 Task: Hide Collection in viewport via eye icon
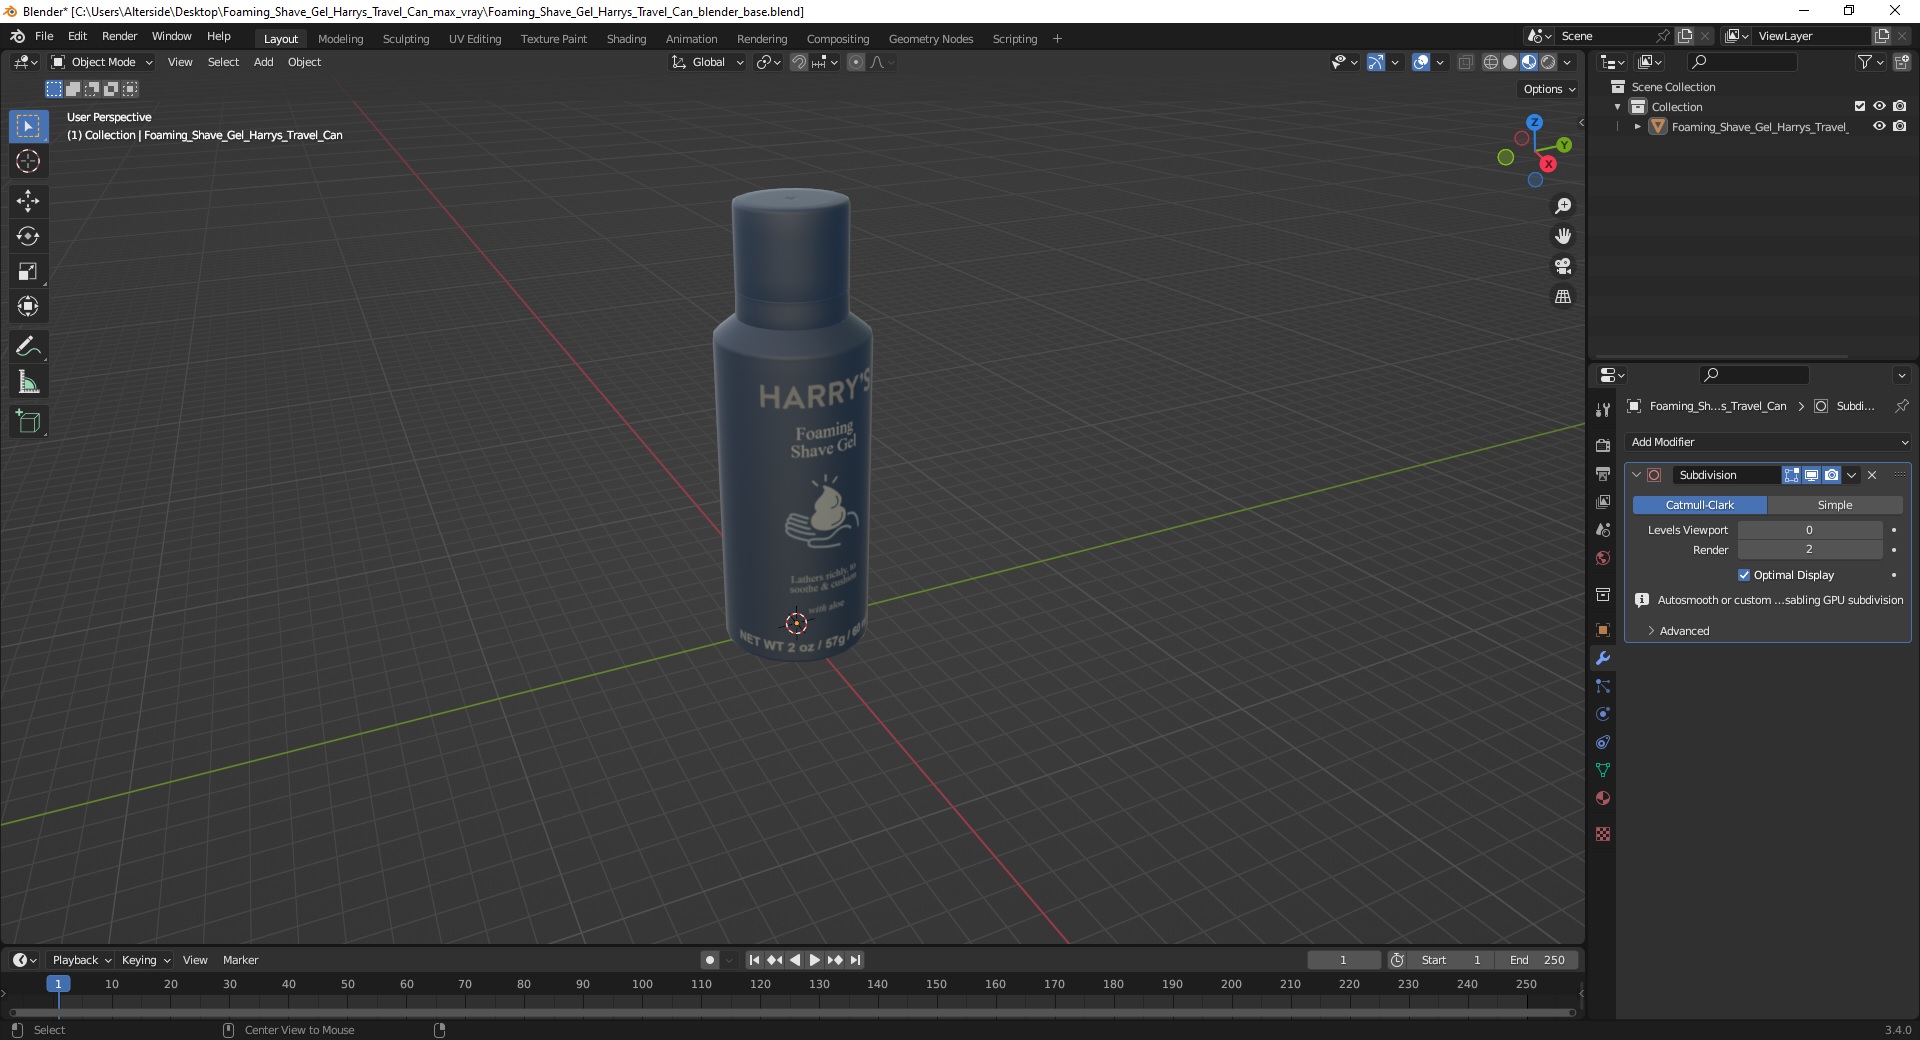1879,106
